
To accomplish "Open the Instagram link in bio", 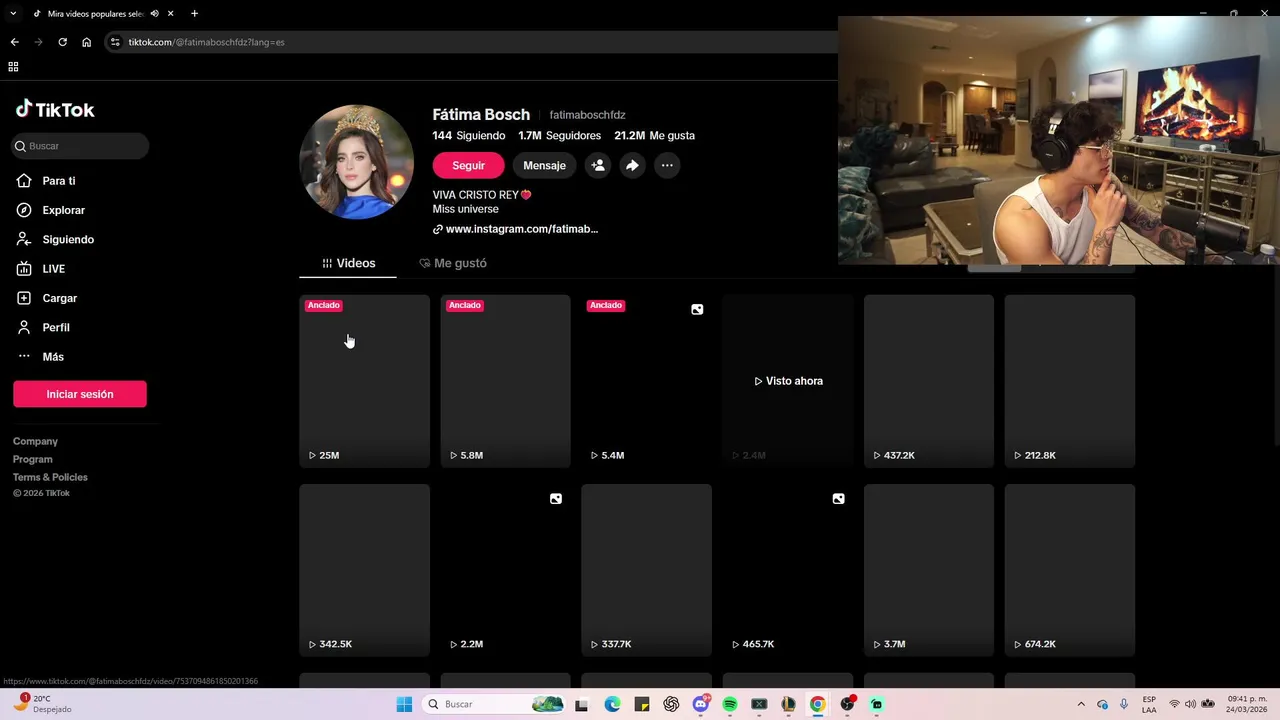I will (516, 229).
